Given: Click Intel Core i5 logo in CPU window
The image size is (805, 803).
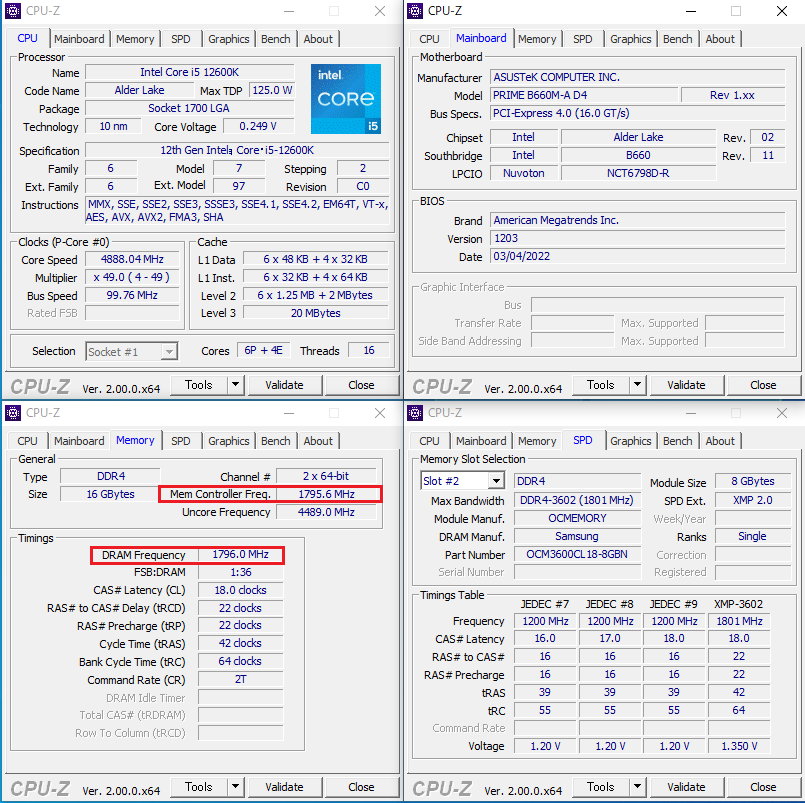Looking at the screenshot, I should 346,99.
